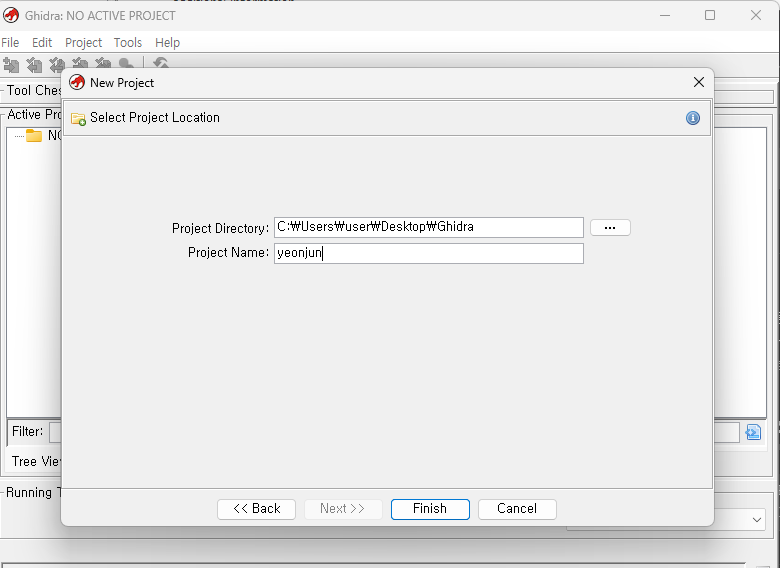
Task: Click the Ghidra dragon icon in New Project title
Action: point(77,82)
